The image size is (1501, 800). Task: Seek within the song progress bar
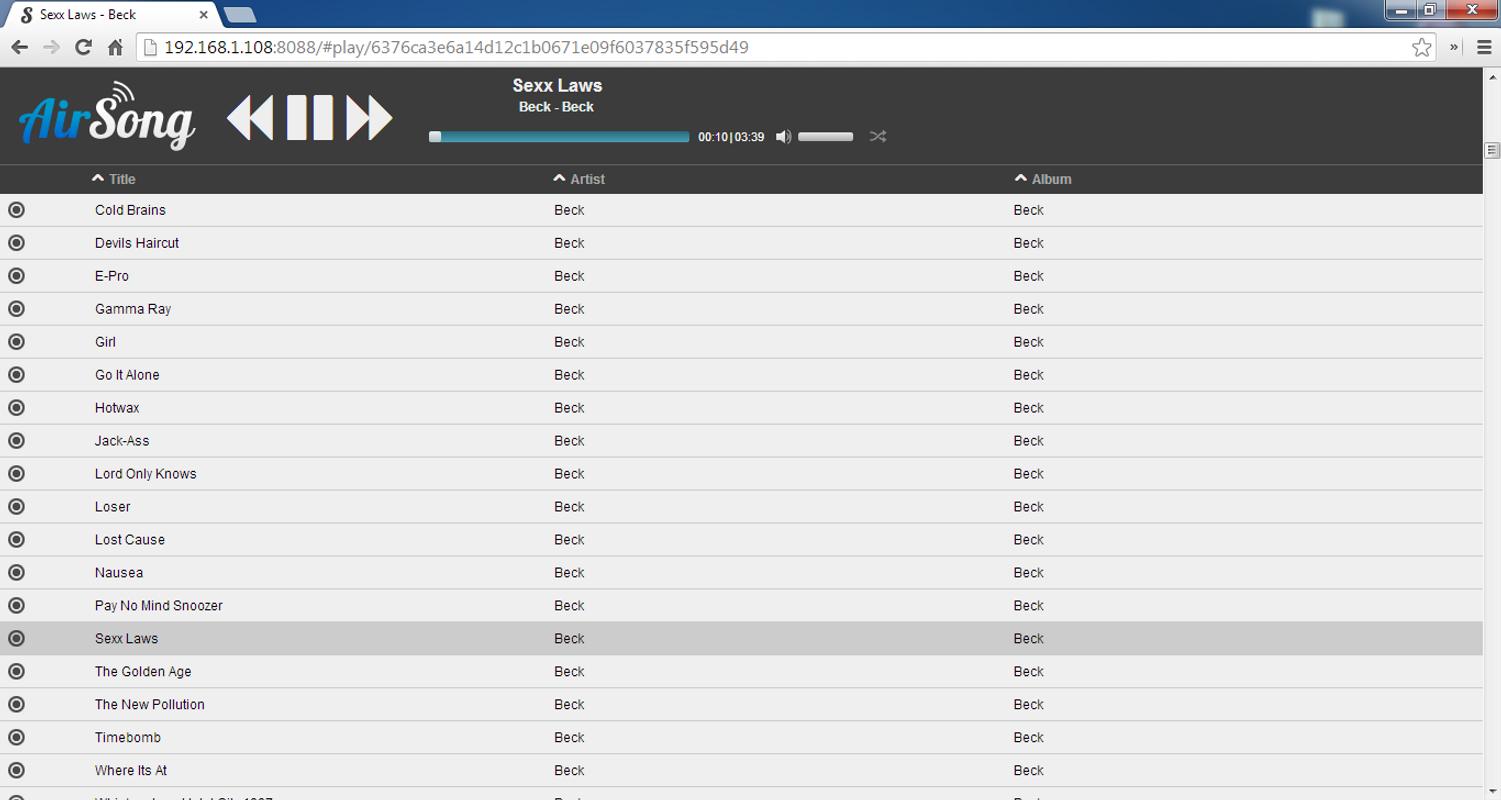pyautogui.click(x=559, y=137)
